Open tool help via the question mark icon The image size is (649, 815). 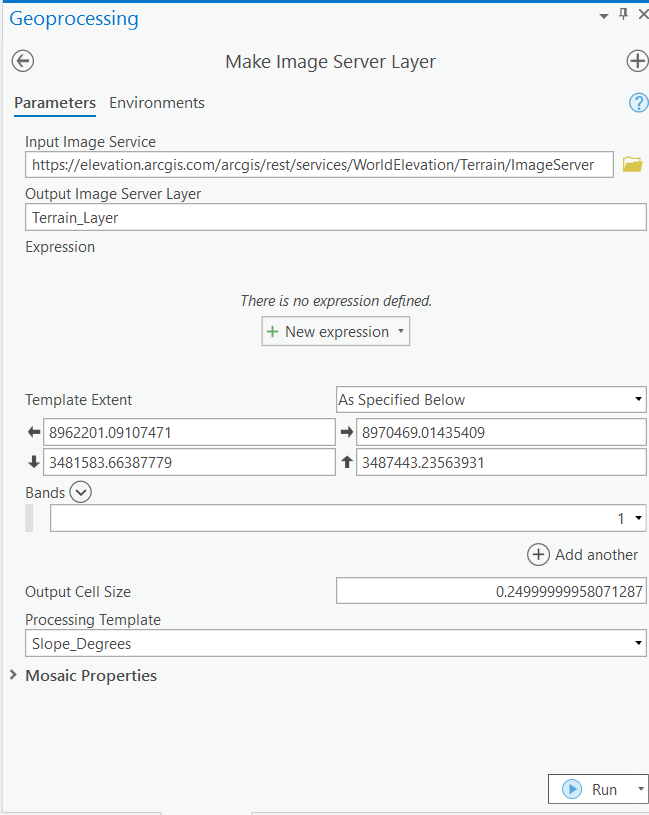click(637, 103)
